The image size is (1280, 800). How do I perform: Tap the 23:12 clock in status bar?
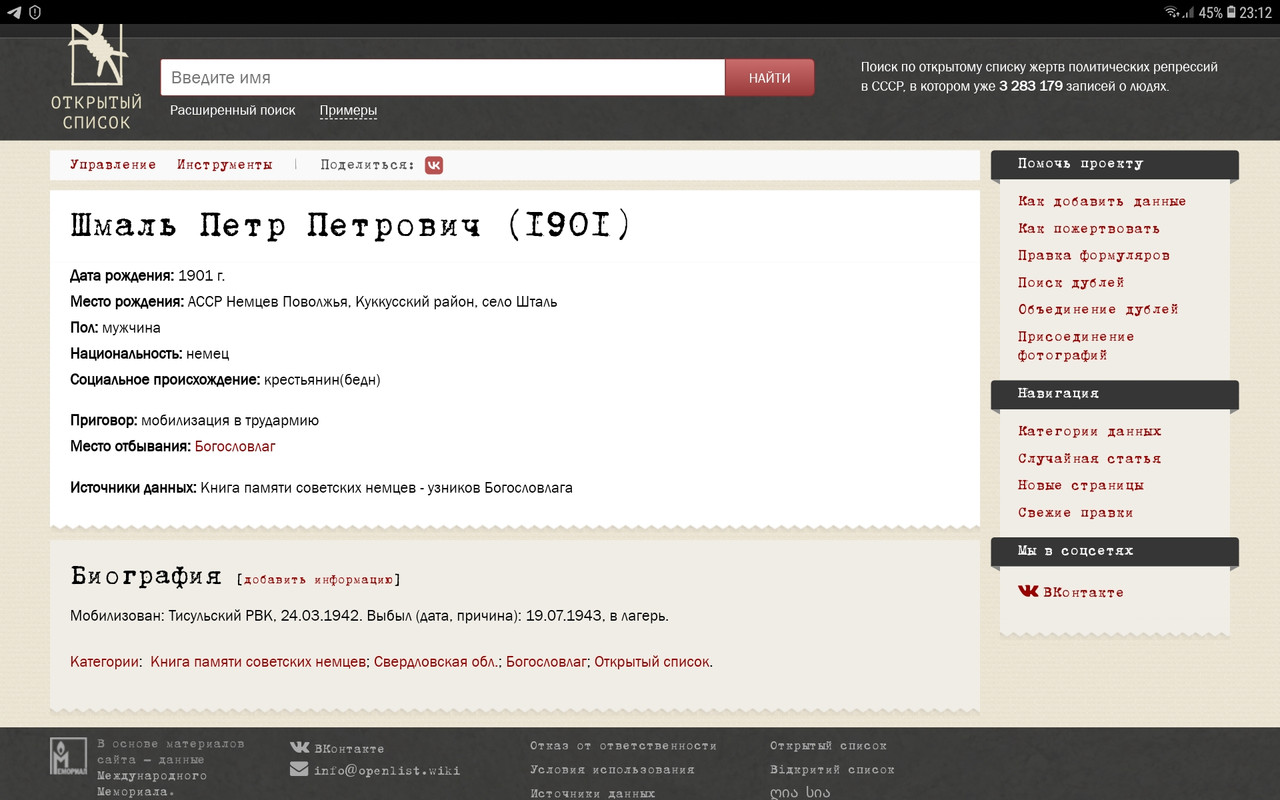(1254, 12)
